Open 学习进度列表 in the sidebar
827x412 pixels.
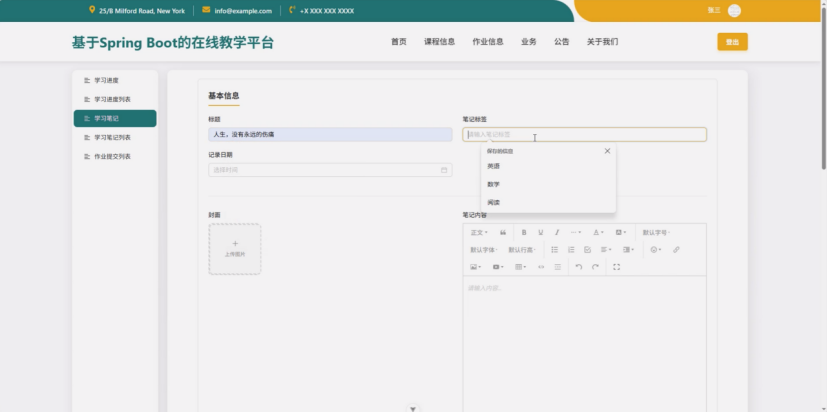point(115,100)
